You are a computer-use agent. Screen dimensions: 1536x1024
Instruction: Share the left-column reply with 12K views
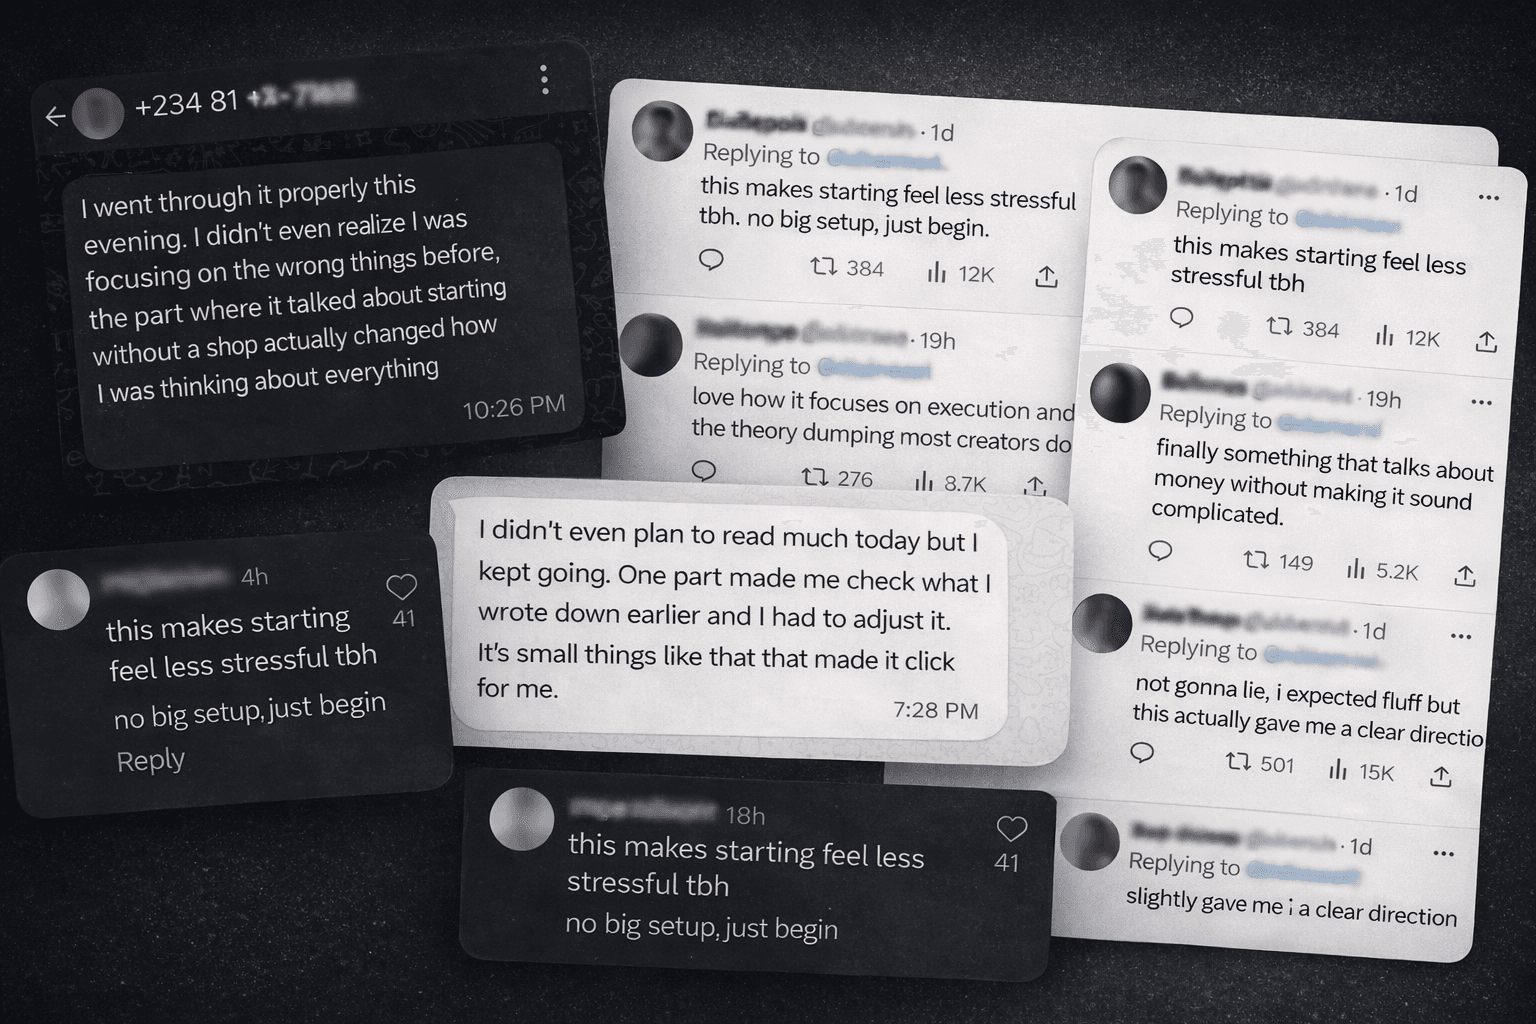pyautogui.click(x=1046, y=277)
